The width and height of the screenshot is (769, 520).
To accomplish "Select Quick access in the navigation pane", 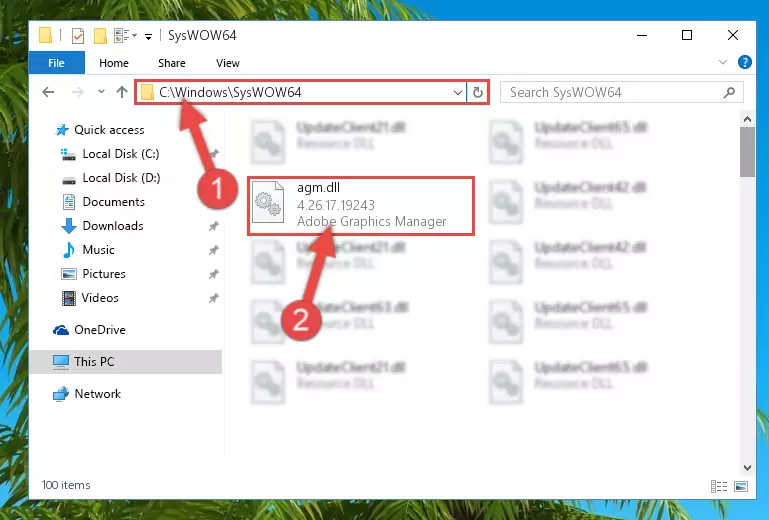I will 109,130.
